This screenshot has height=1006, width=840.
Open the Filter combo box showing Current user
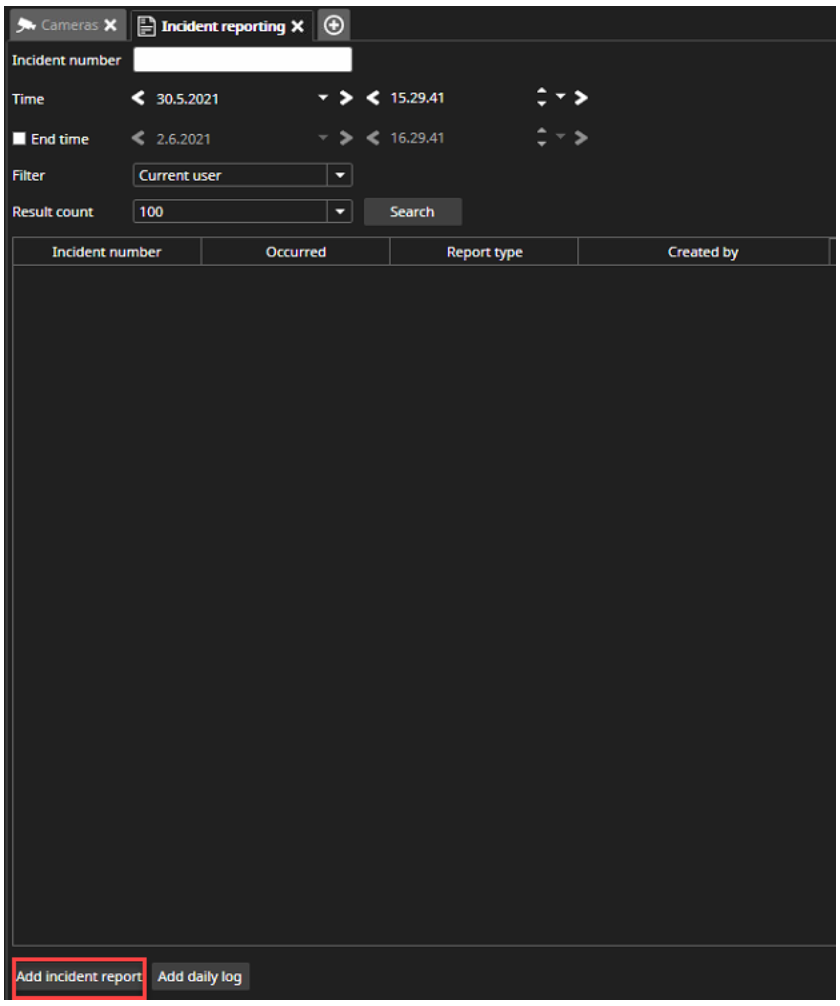243,175
